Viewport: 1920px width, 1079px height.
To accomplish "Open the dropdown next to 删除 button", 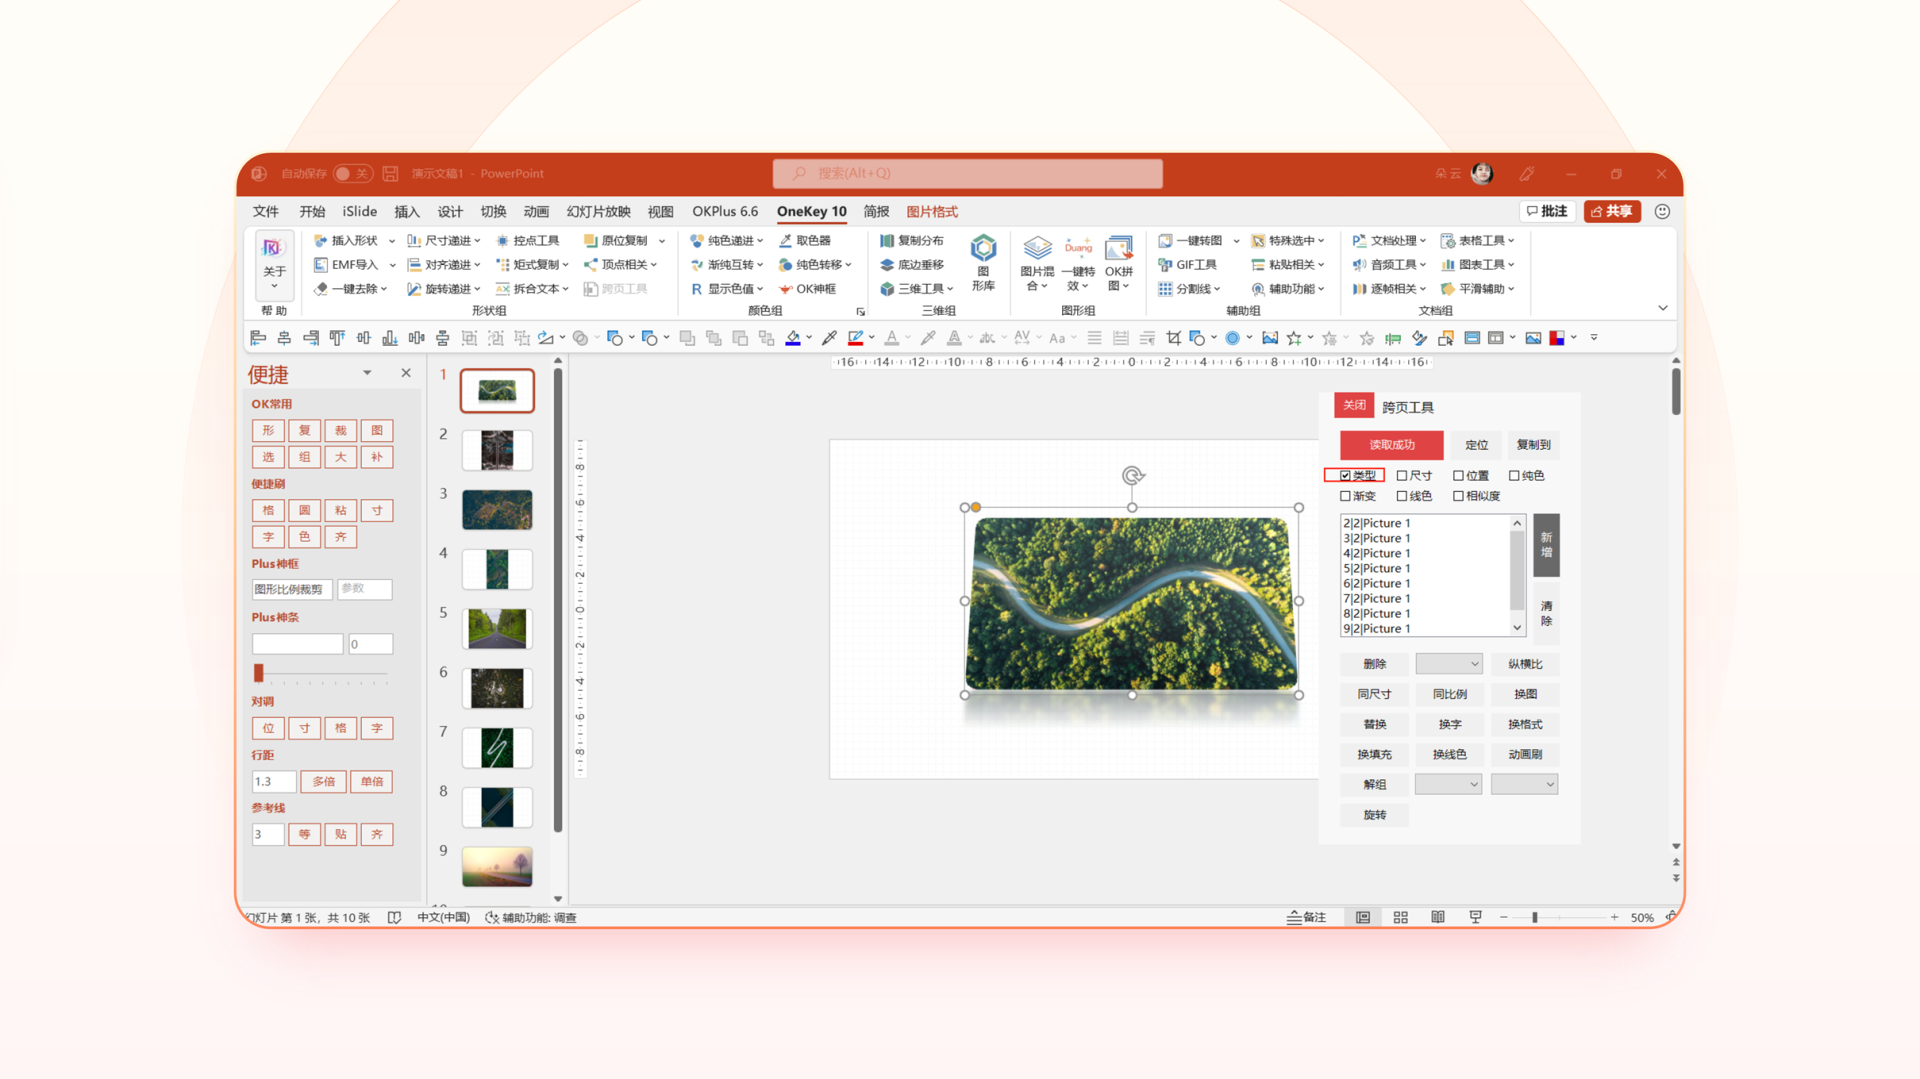I will tap(1448, 664).
